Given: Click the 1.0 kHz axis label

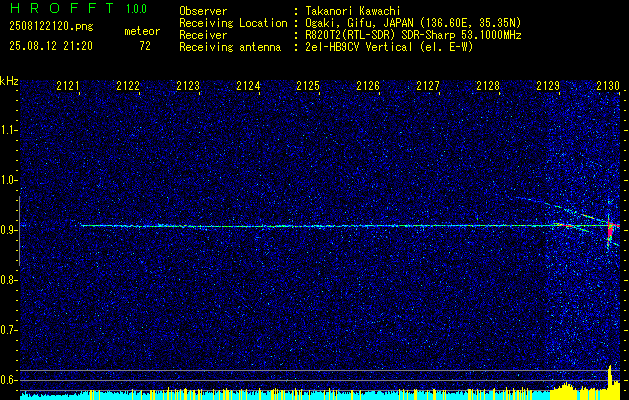Looking at the screenshot, I should click(x=7, y=180).
